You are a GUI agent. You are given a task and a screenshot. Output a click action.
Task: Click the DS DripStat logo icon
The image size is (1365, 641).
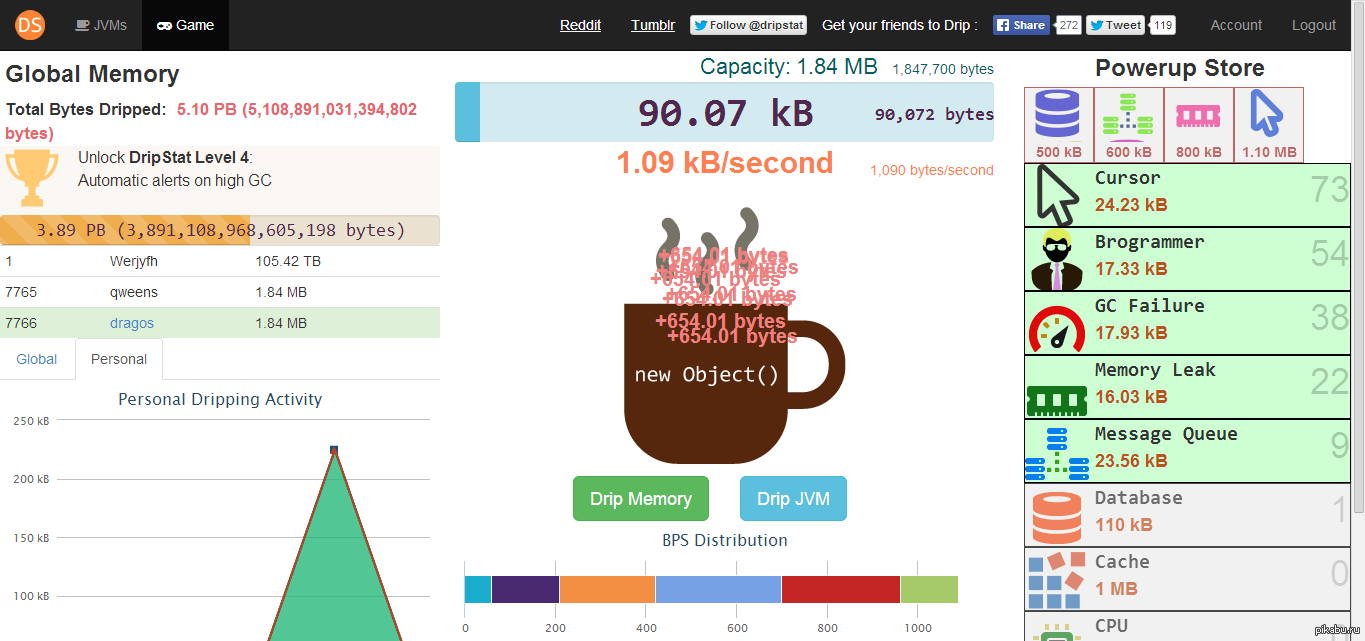tap(31, 25)
